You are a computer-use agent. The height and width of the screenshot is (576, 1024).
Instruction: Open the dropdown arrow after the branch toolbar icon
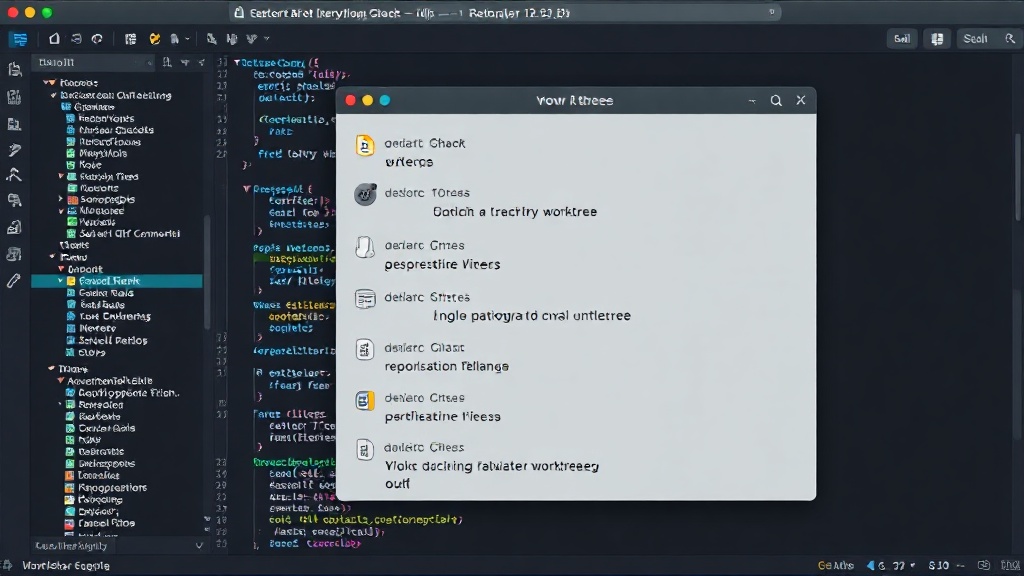coord(266,39)
